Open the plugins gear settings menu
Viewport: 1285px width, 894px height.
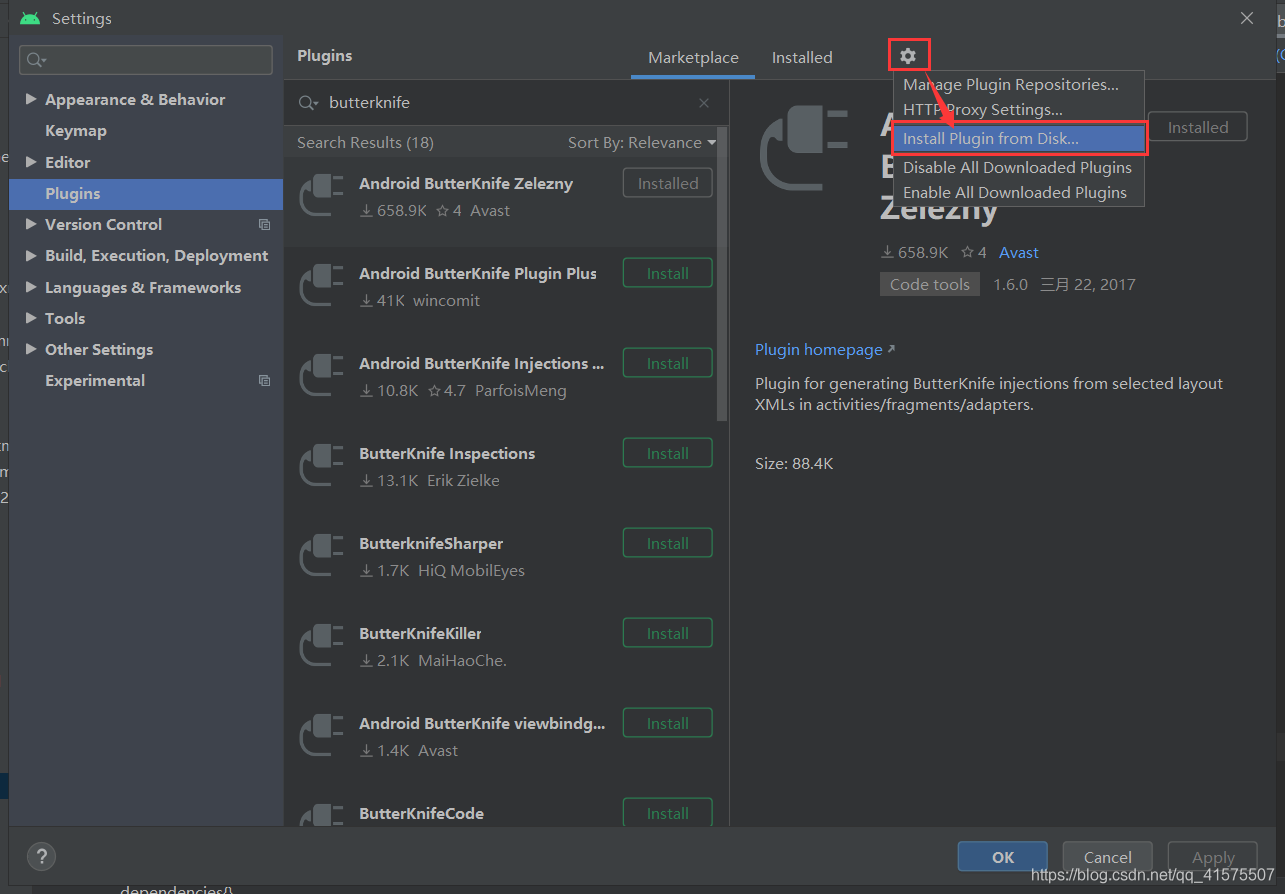(908, 56)
